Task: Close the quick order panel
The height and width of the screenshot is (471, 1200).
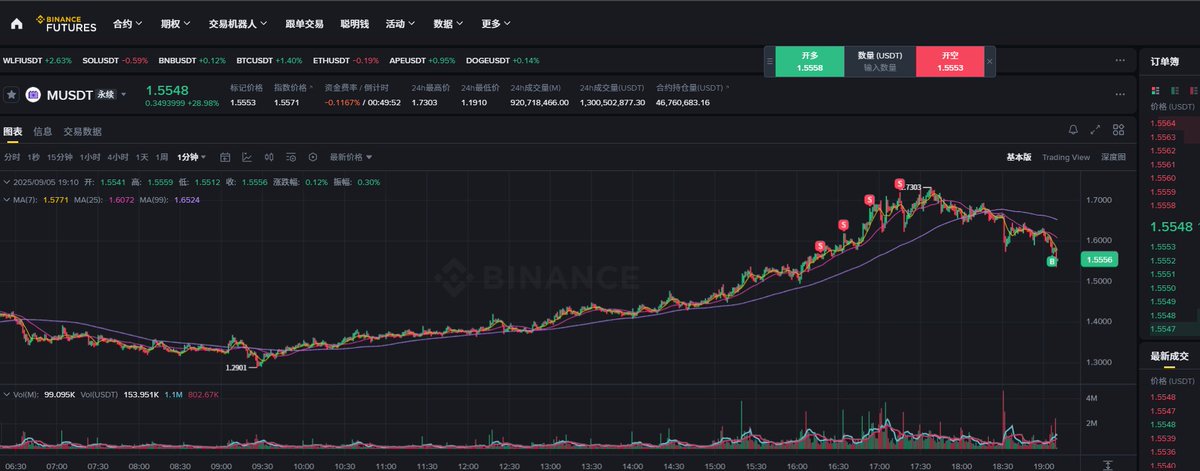Action: coord(989,61)
